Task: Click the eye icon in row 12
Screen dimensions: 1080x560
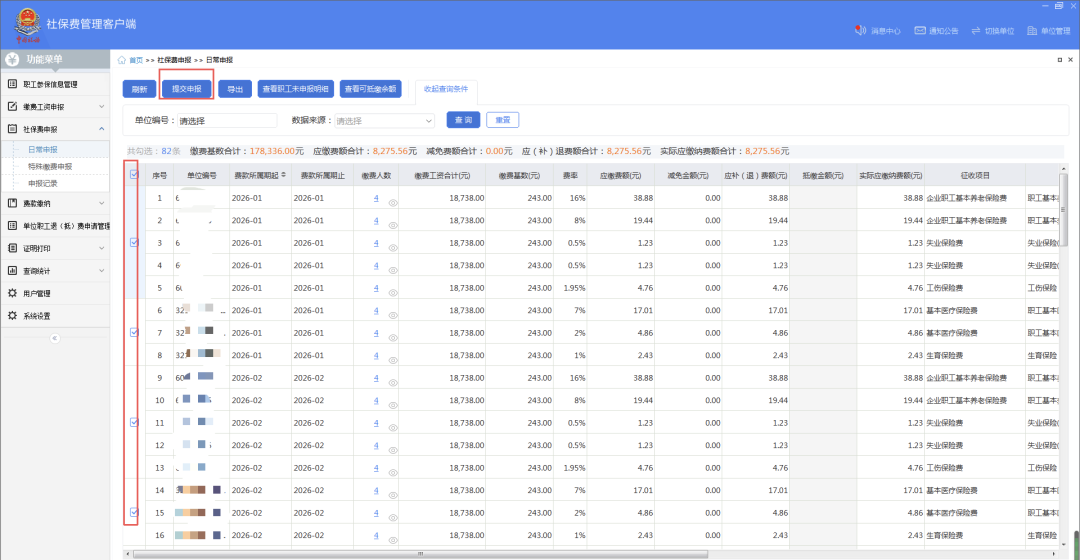Action: coord(393,450)
